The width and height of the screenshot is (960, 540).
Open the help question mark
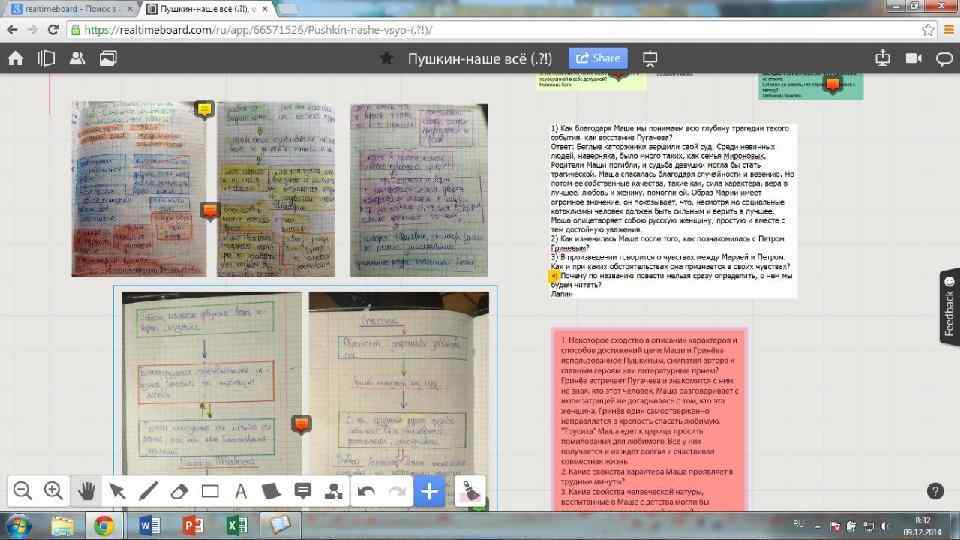(935, 491)
